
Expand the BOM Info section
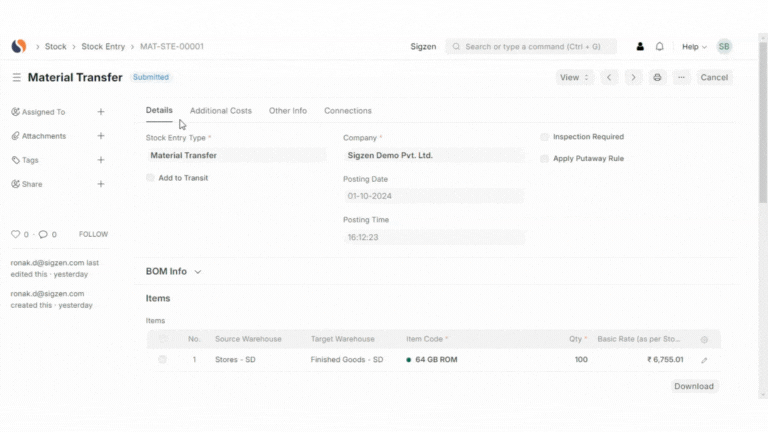click(174, 271)
